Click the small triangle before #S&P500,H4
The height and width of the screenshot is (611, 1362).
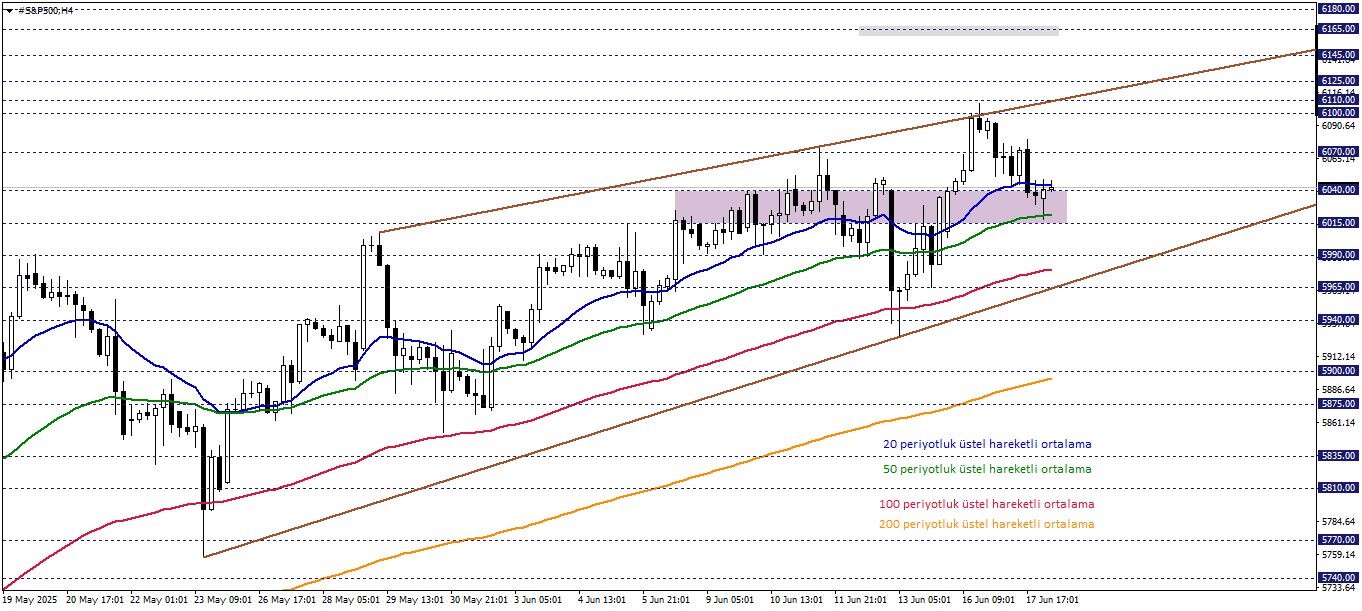8,10
